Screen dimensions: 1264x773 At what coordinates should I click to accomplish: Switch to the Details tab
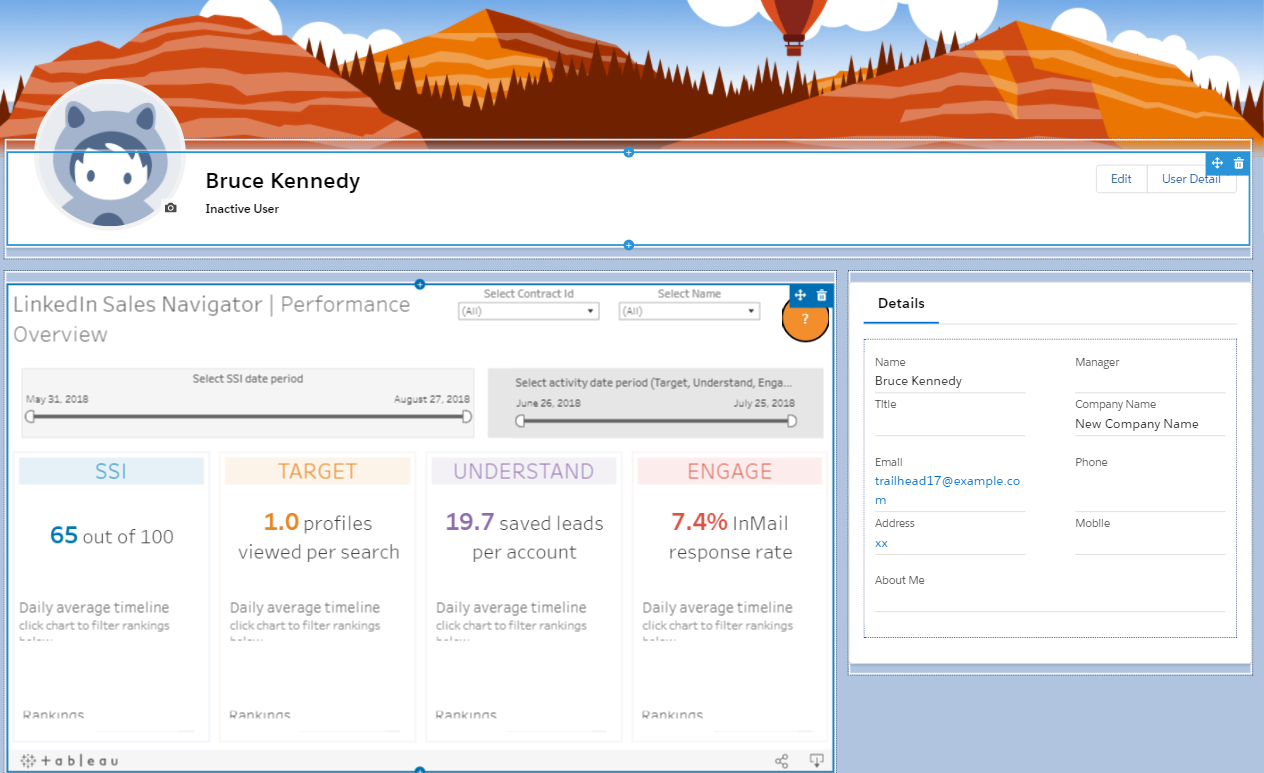[x=901, y=304]
